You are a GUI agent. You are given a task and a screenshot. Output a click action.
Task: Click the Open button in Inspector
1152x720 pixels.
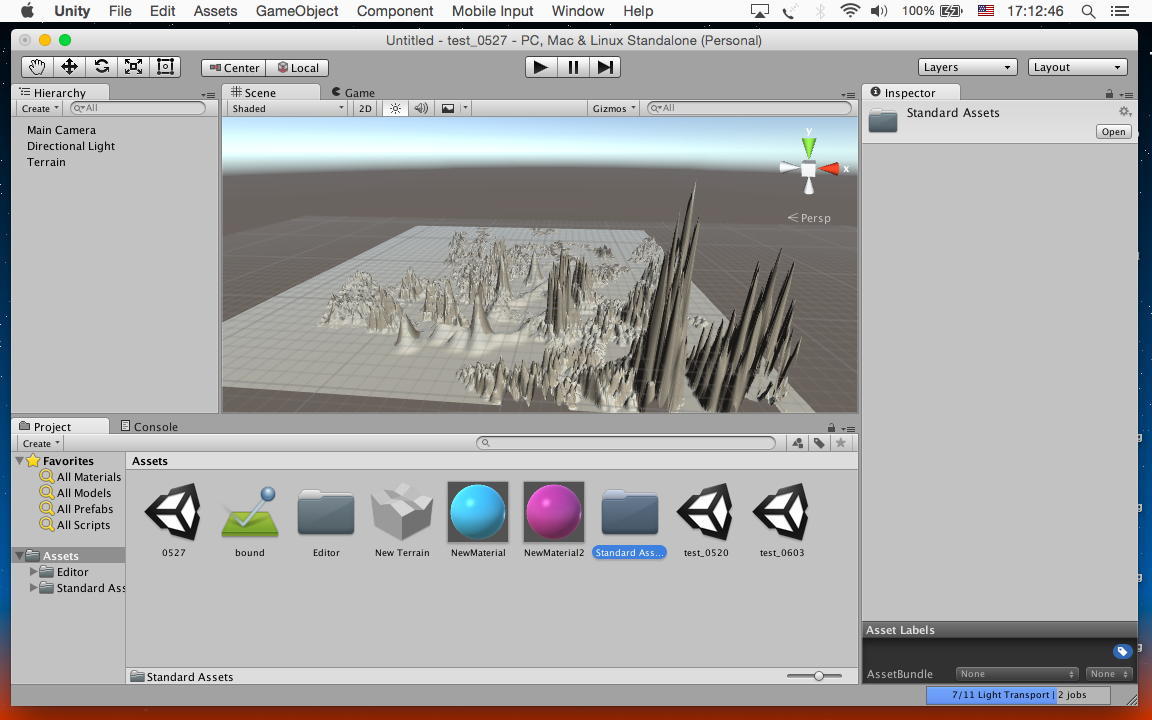click(1113, 132)
